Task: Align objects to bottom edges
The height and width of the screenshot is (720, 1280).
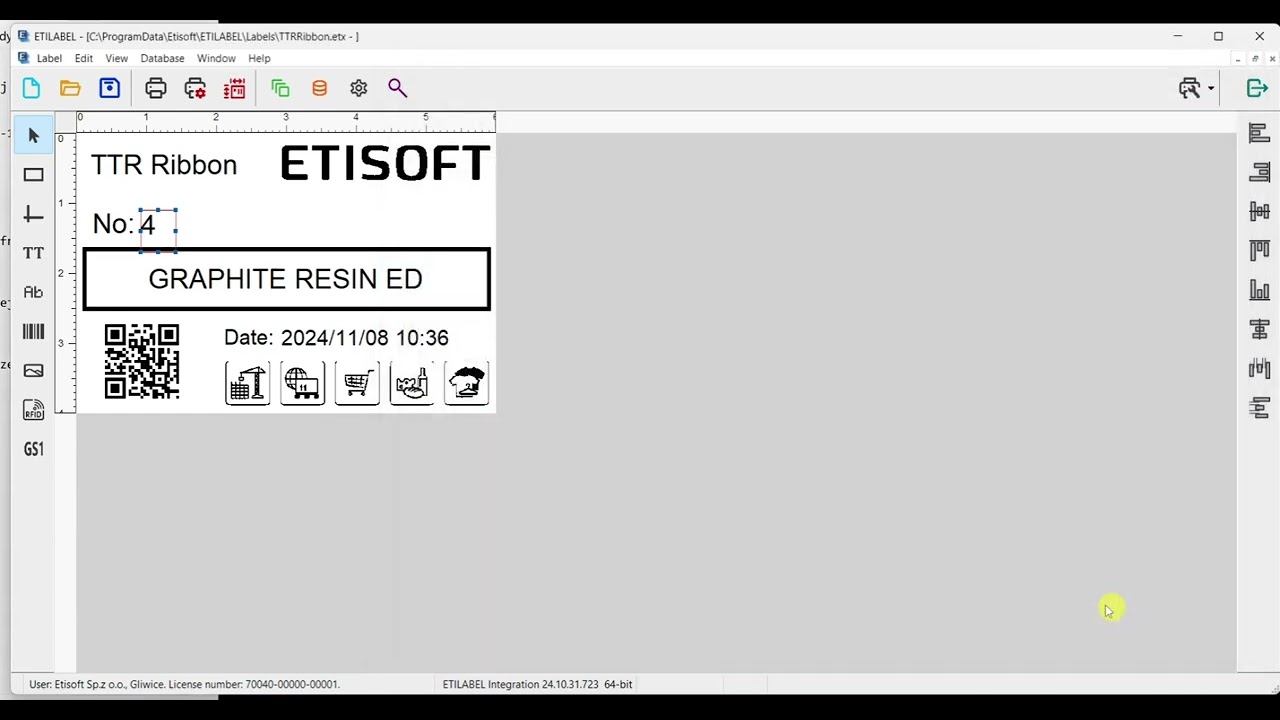Action: (x=1259, y=290)
